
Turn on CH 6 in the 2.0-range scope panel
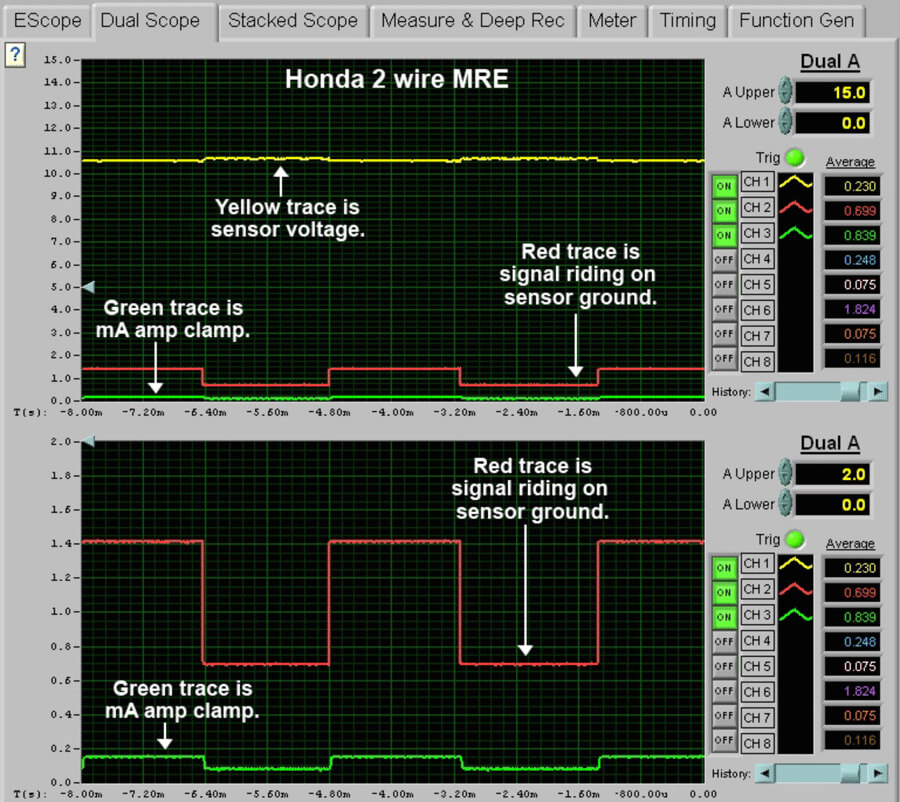coord(724,691)
